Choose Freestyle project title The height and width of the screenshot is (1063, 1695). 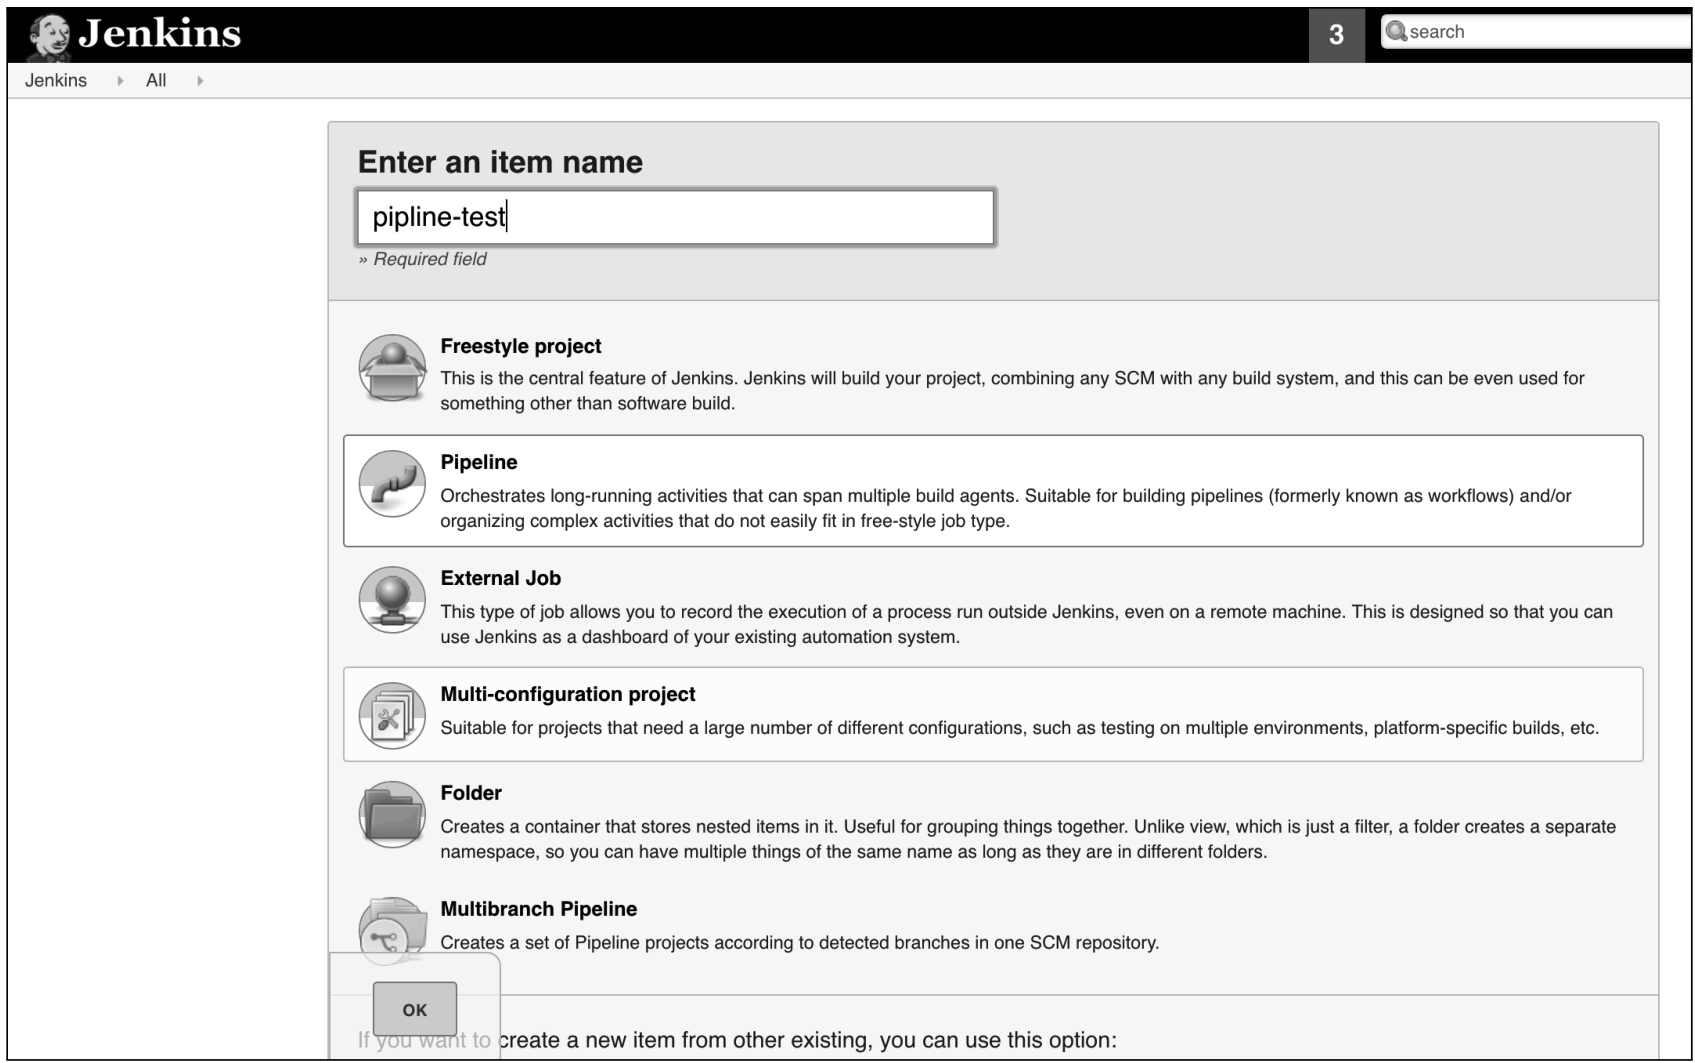[521, 346]
